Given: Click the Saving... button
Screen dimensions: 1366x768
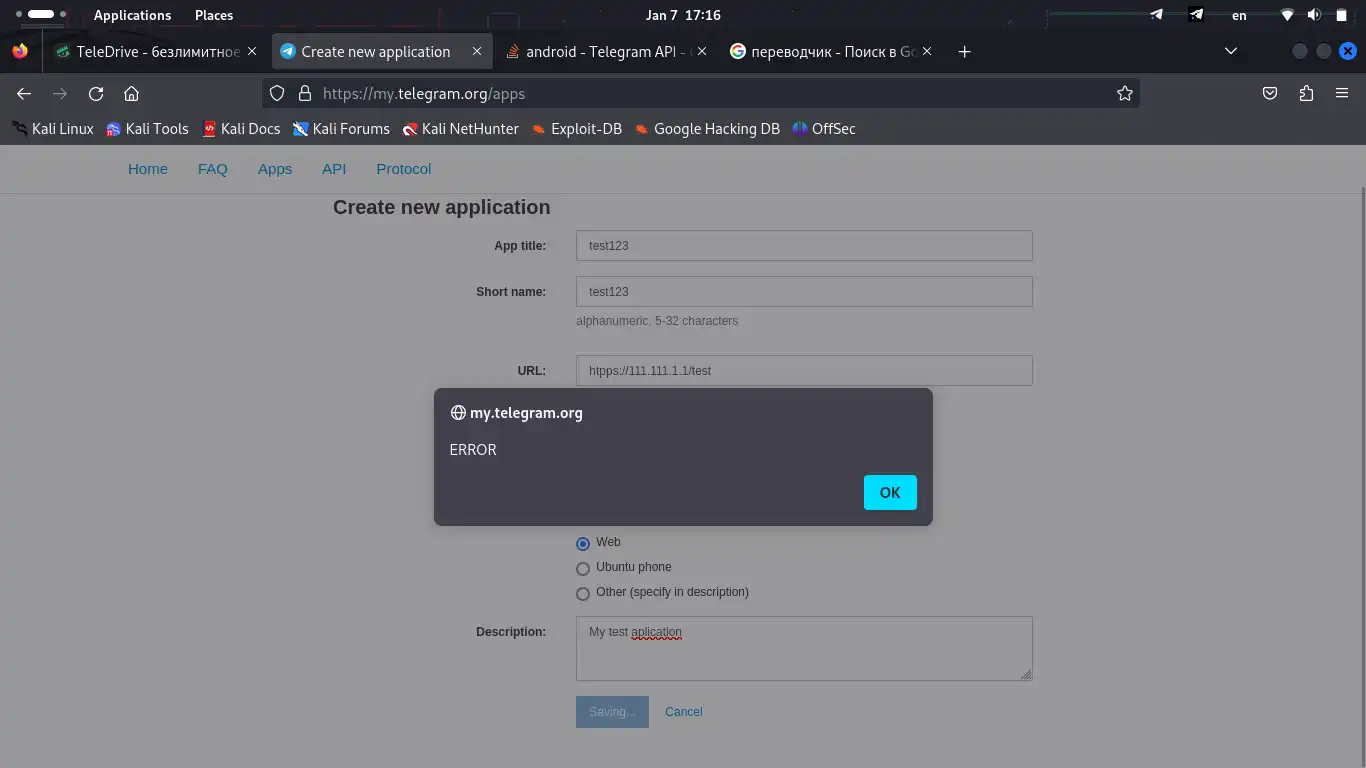Looking at the screenshot, I should (612, 712).
